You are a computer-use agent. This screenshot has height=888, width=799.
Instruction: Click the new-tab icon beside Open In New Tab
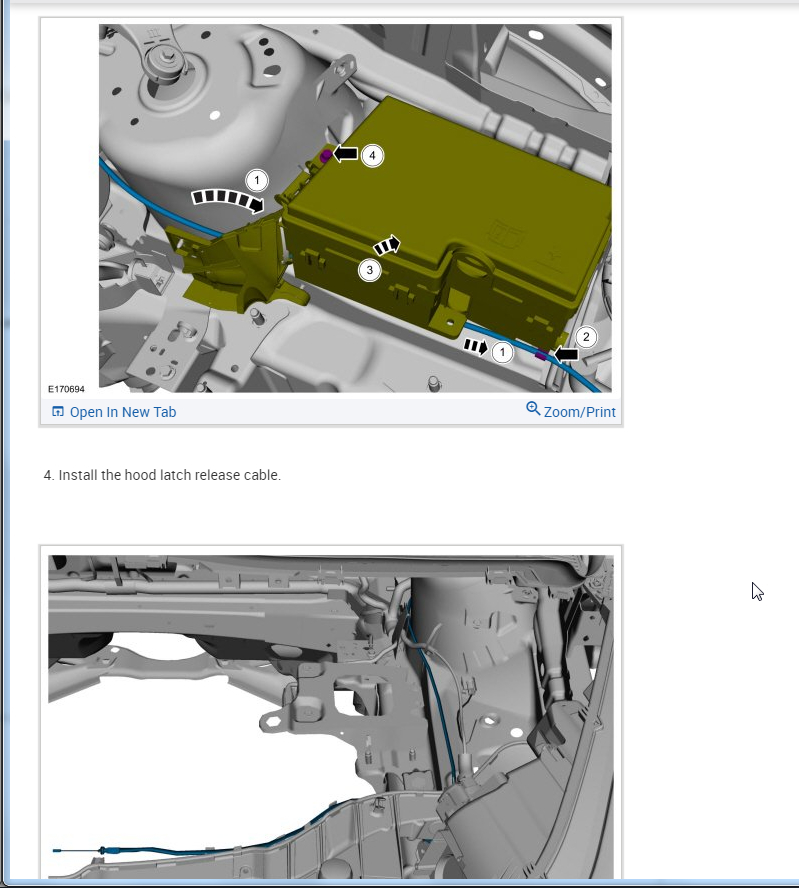[x=58, y=411]
